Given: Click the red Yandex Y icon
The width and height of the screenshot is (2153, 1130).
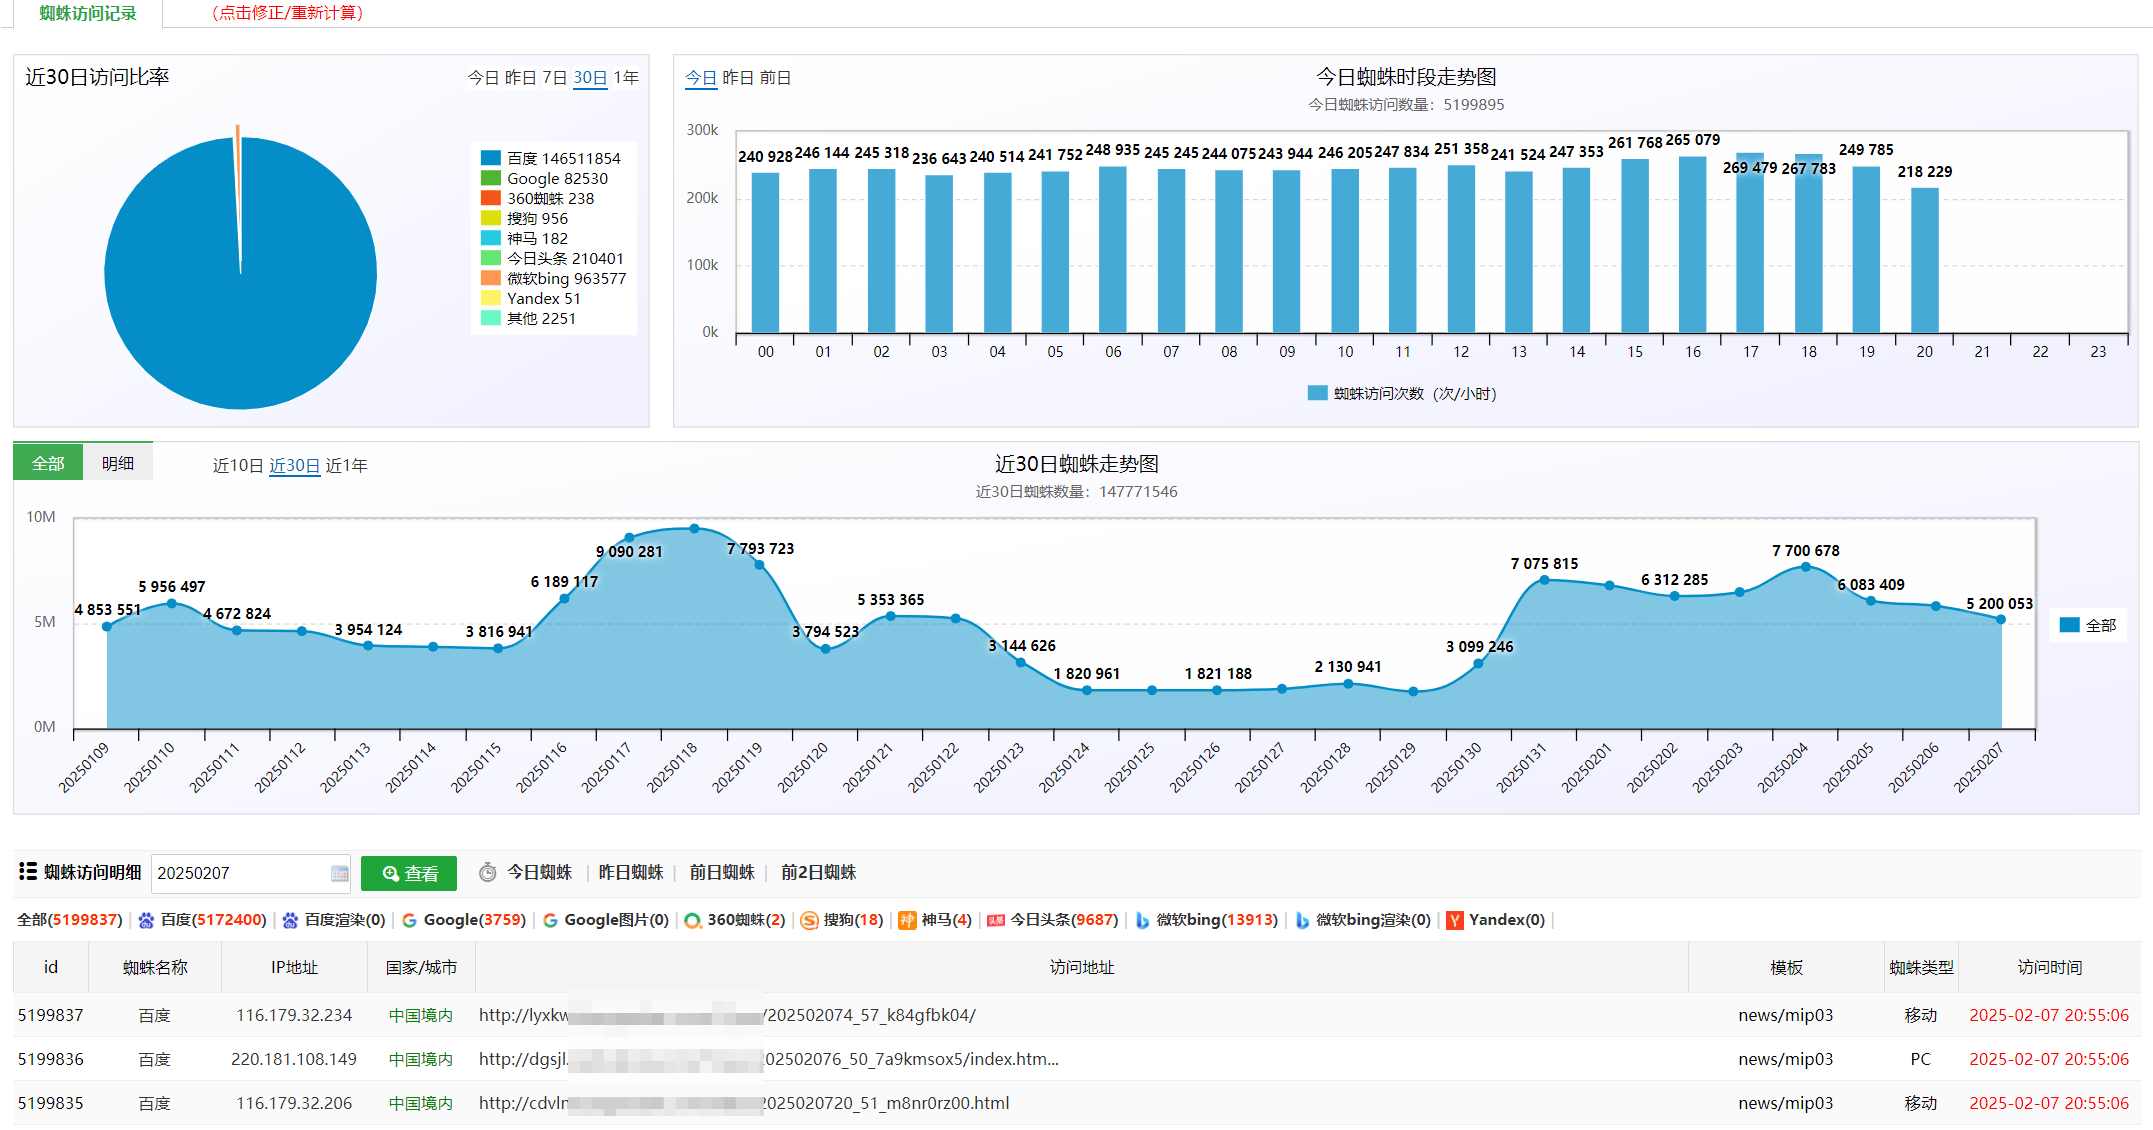Looking at the screenshot, I should [1455, 920].
